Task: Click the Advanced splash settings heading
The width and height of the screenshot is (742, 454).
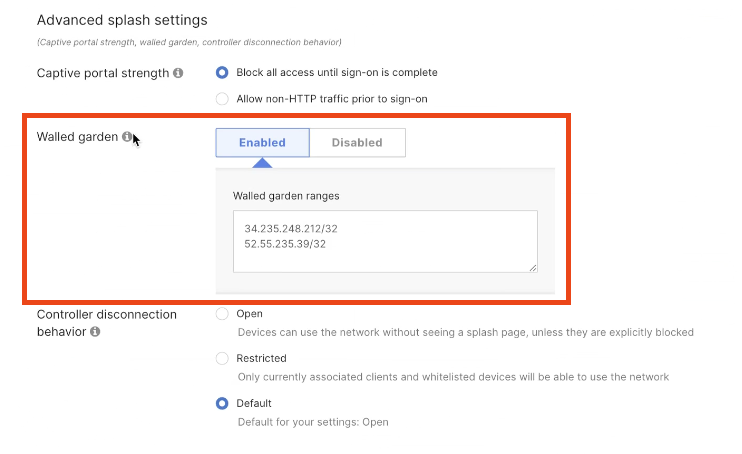Action: tap(122, 19)
